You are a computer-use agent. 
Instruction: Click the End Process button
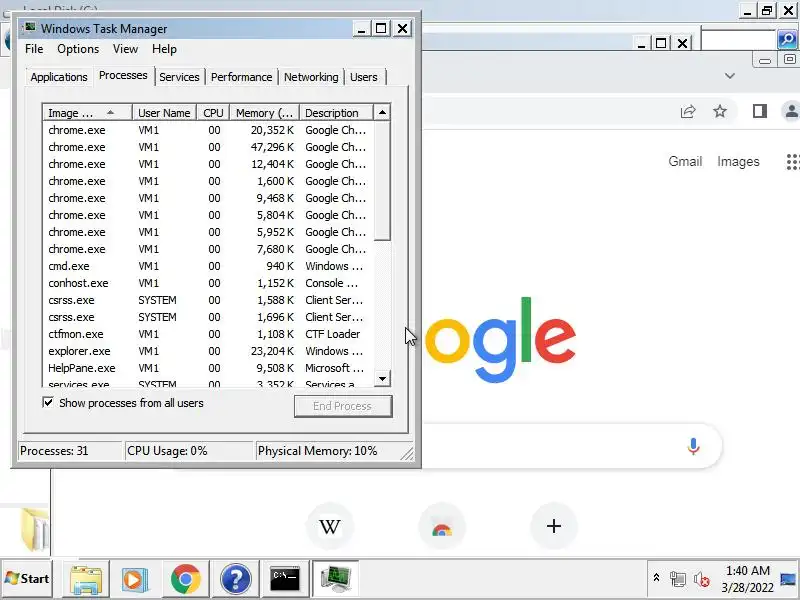tap(343, 406)
